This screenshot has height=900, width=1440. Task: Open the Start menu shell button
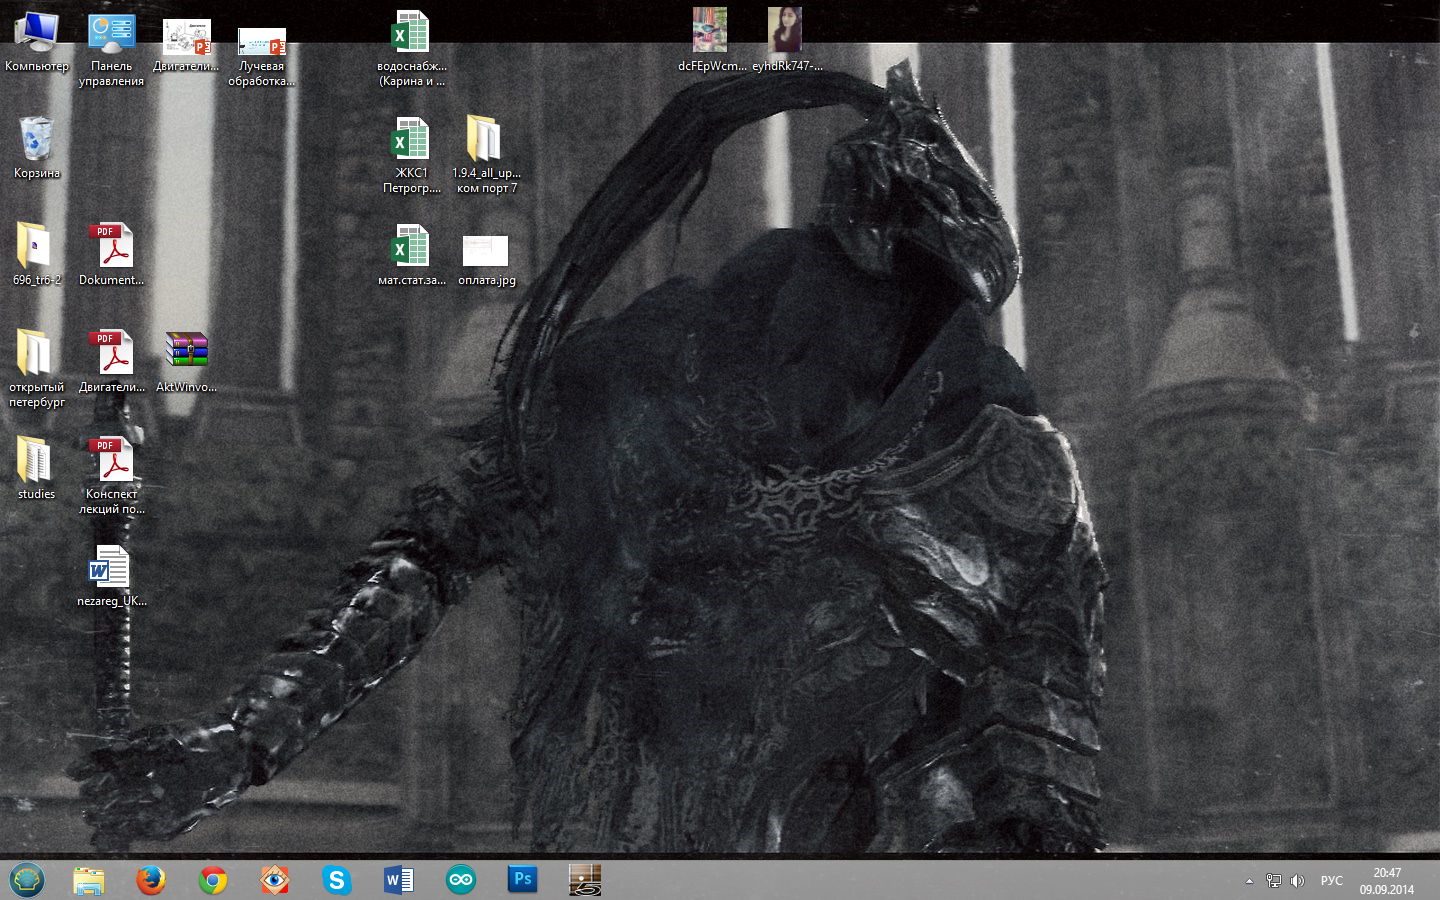(x=27, y=880)
